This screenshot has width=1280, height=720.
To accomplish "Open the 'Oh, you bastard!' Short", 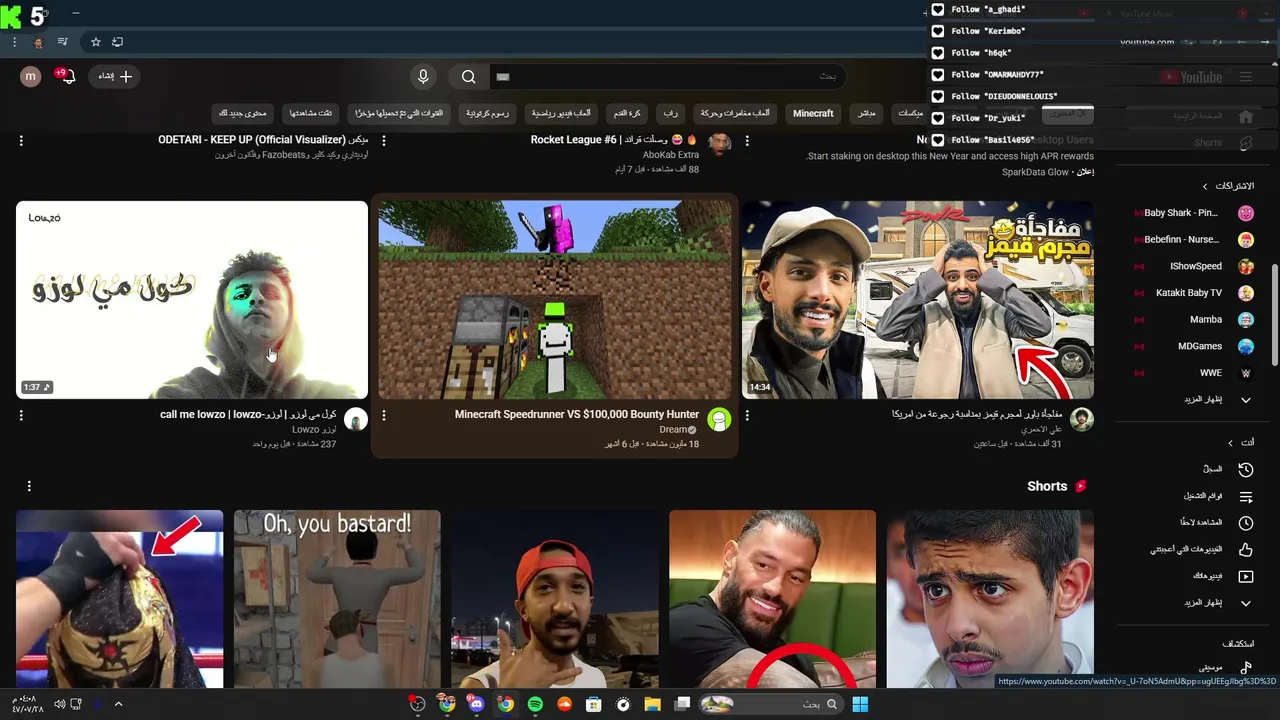I will [337, 599].
